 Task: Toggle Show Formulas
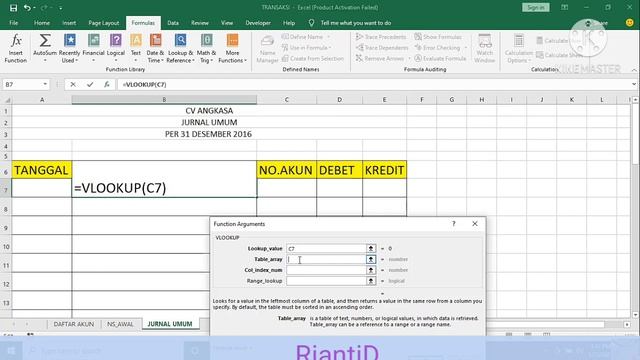pyautogui.click(x=438, y=37)
